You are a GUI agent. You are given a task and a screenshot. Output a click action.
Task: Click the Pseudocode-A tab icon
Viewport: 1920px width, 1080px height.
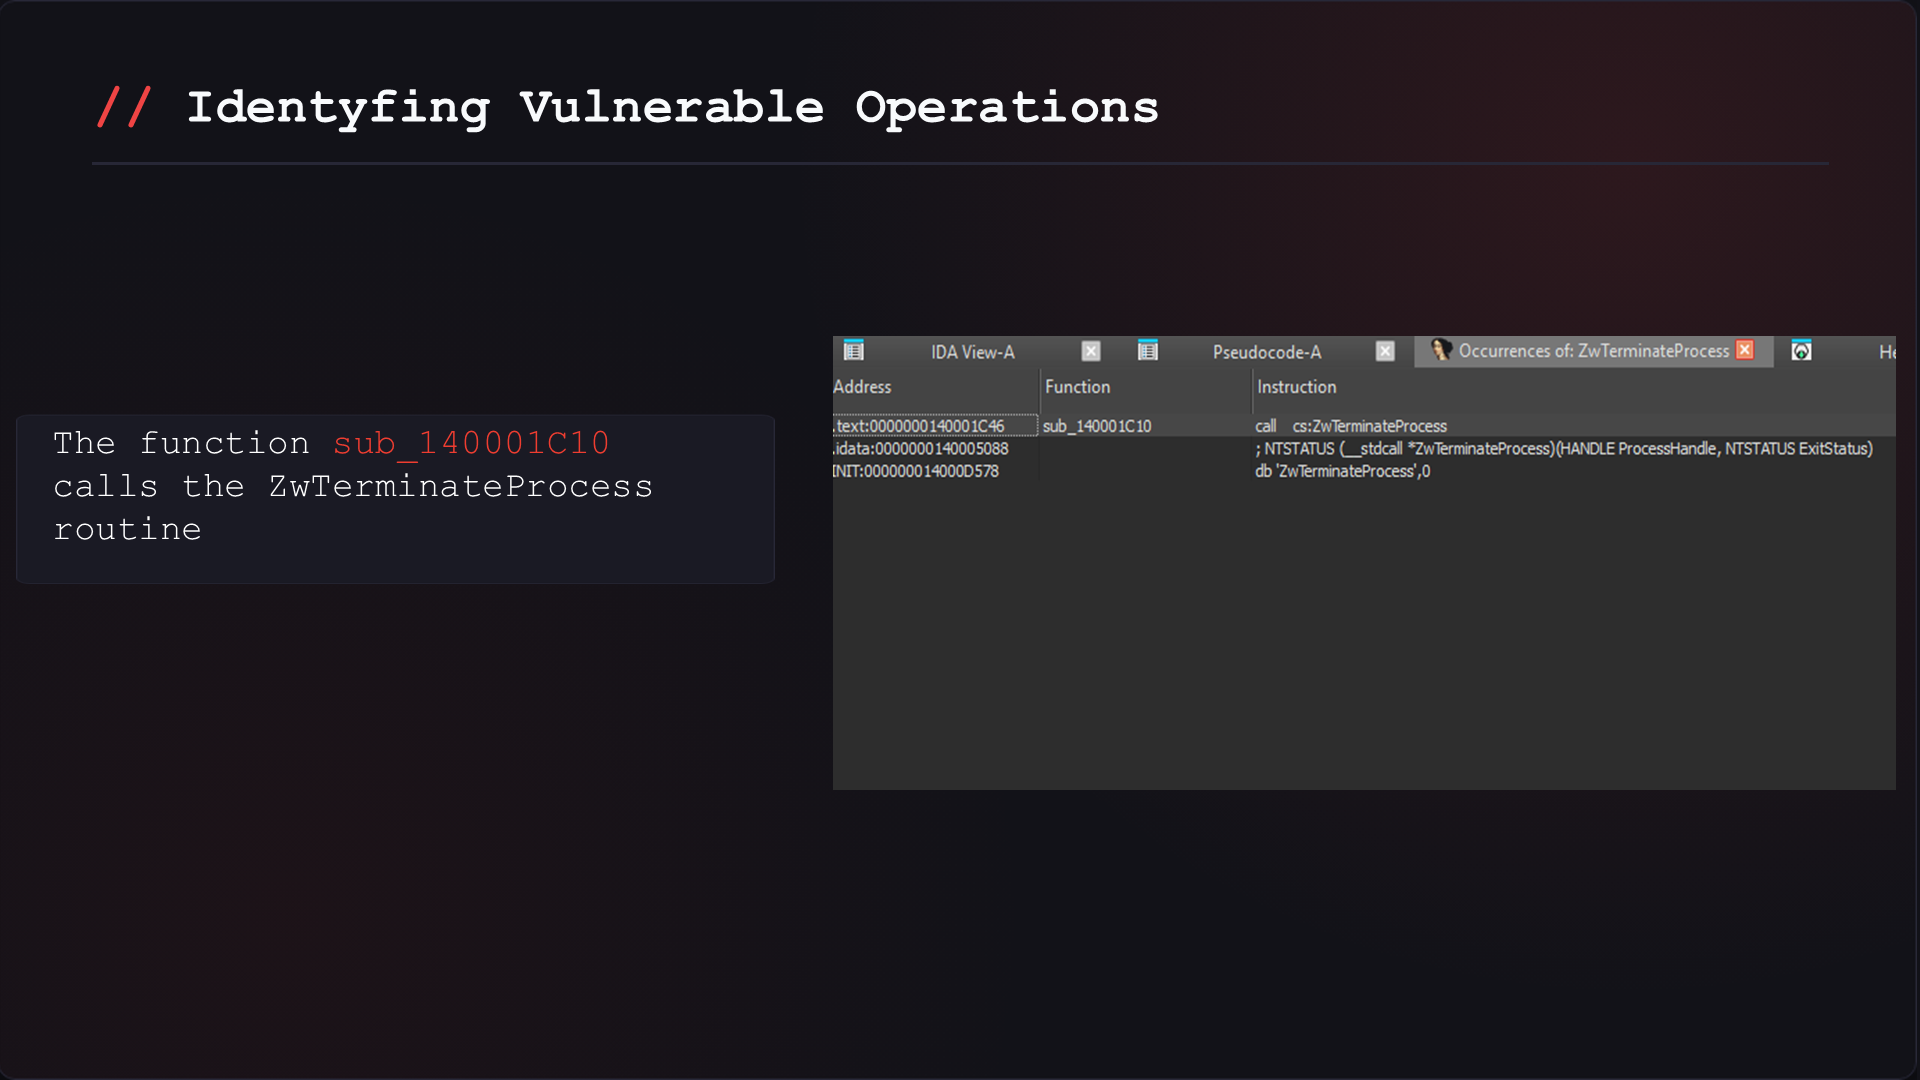click(1147, 351)
